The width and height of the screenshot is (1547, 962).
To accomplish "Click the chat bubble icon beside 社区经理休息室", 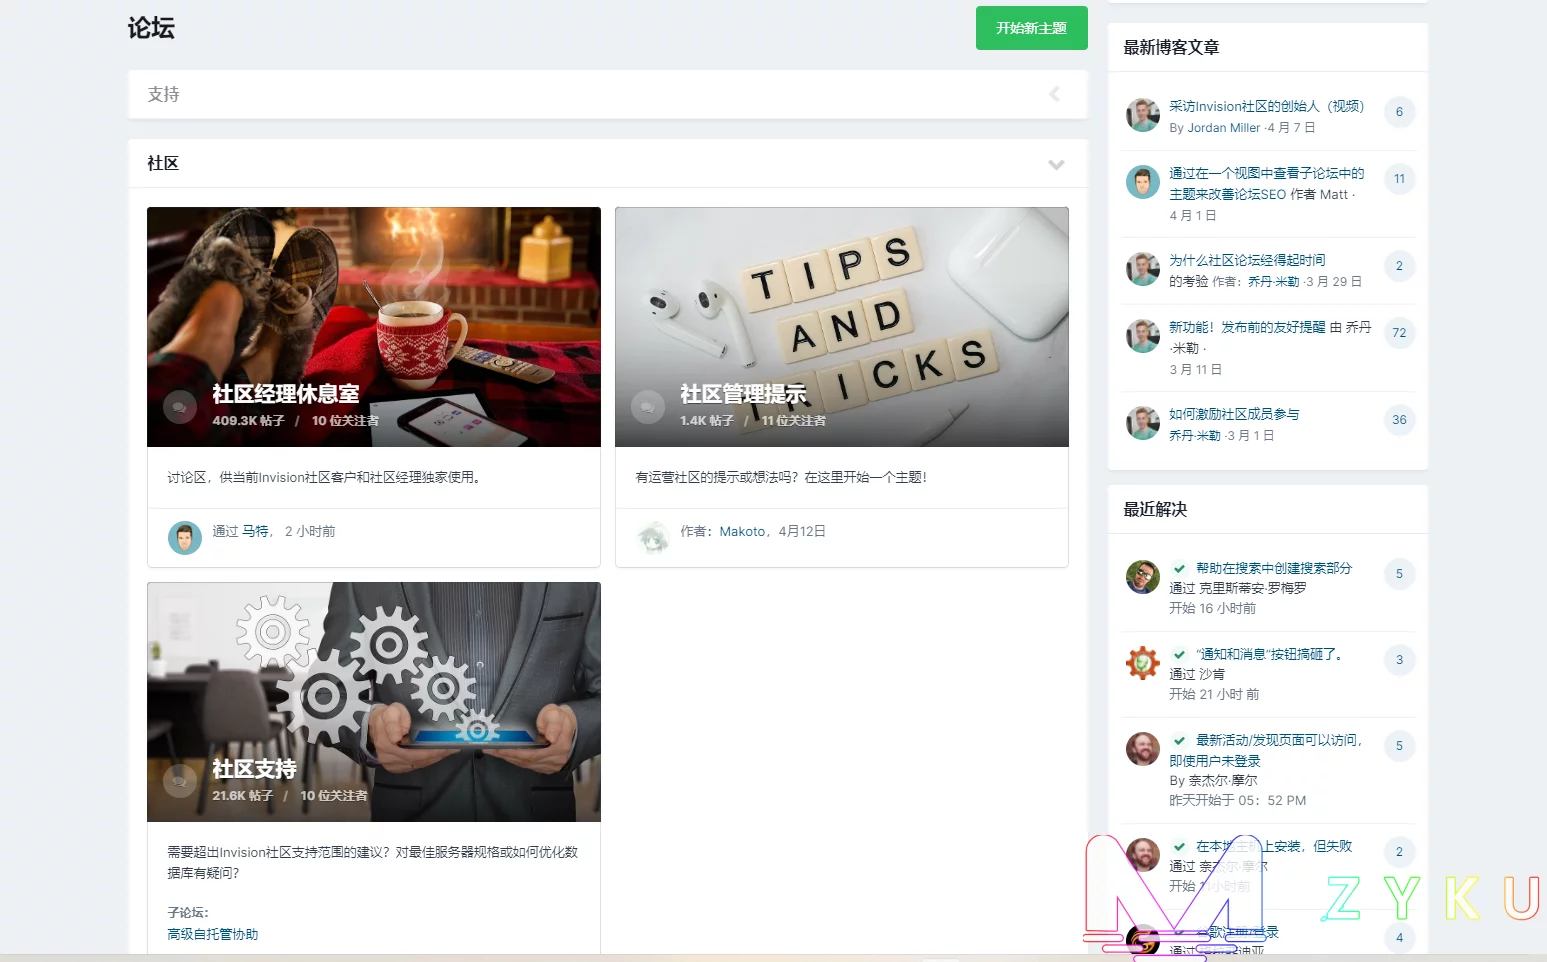I will (180, 407).
